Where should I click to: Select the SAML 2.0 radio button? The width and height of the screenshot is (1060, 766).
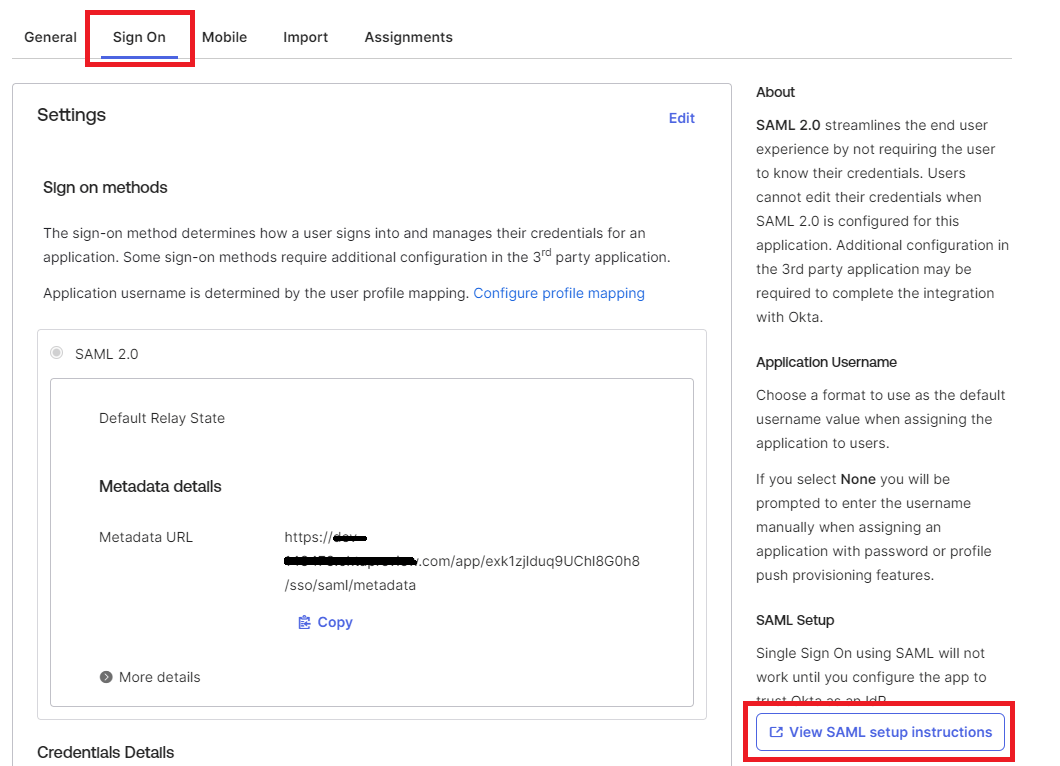[x=57, y=353]
